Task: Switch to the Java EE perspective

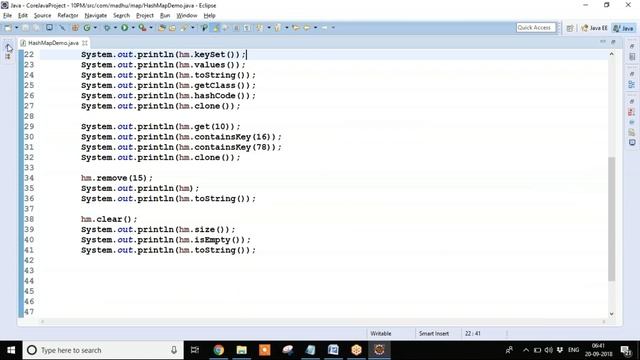Action: pos(594,28)
